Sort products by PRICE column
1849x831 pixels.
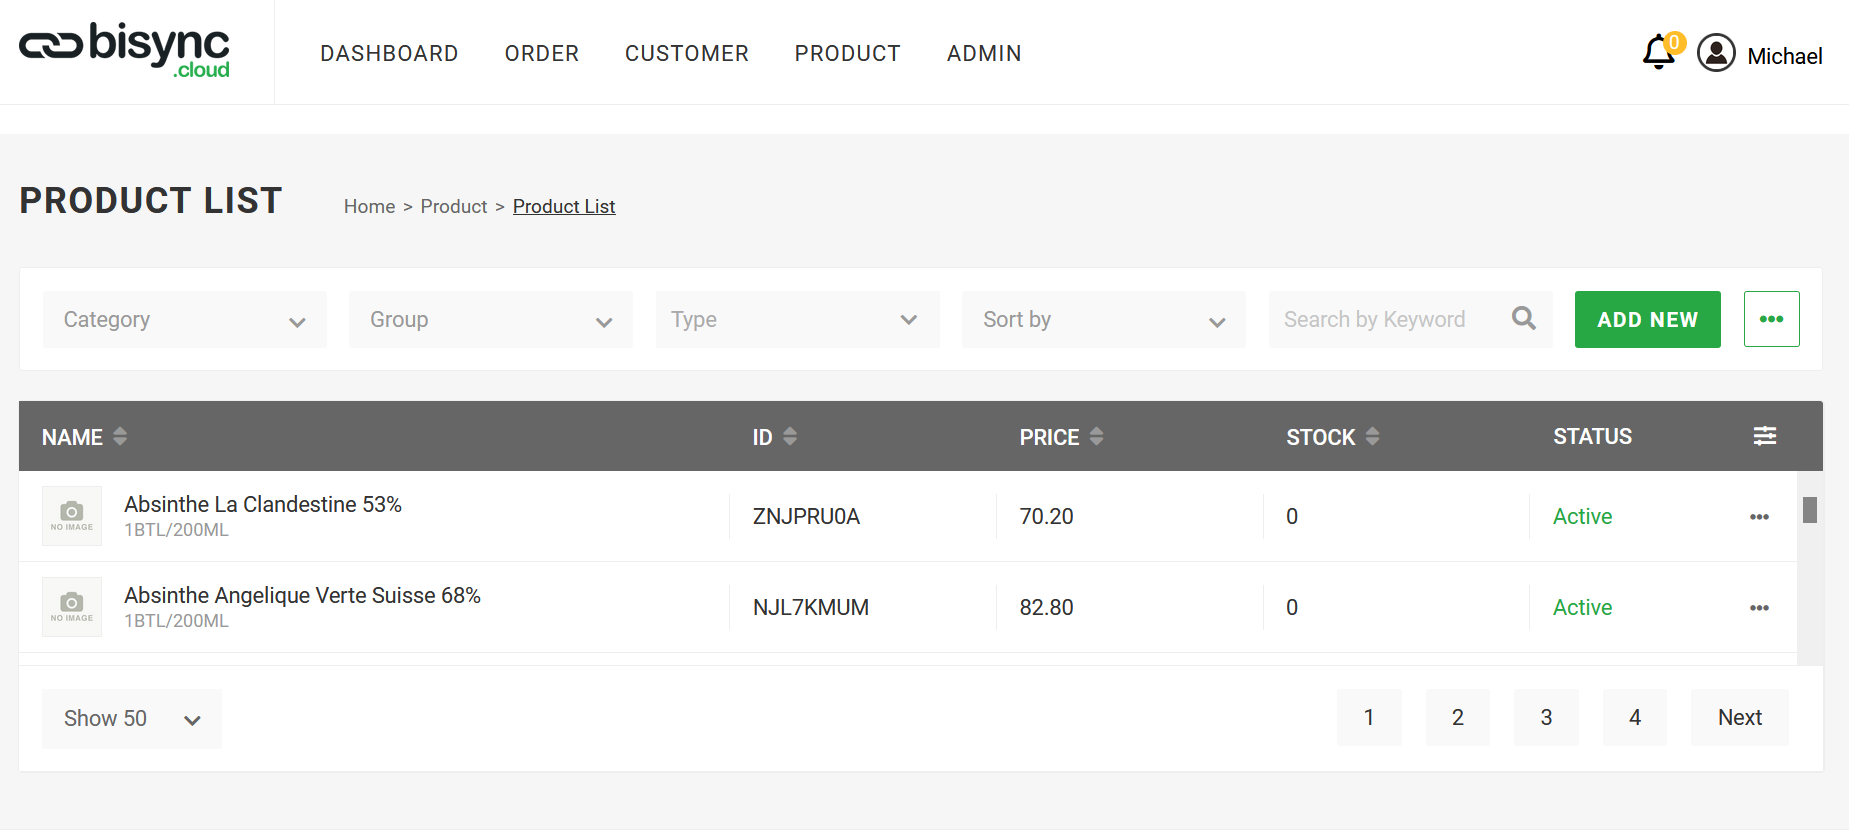tap(1096, 436)
